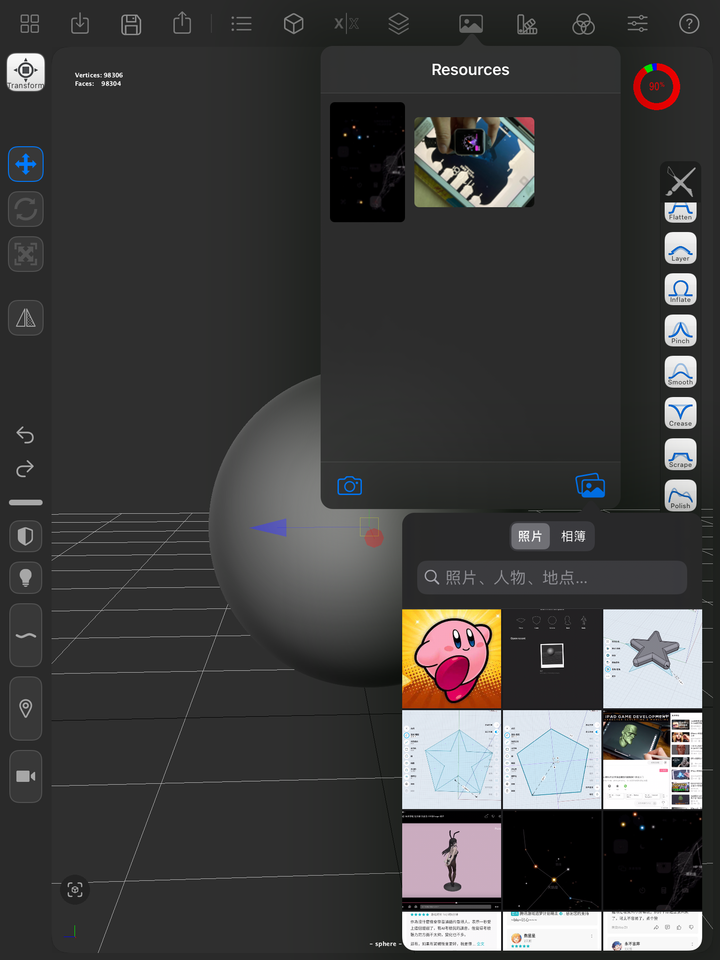This screenshot has width=720, height=960.
Task: Undo the last action
Action: (x=25, y=435)
